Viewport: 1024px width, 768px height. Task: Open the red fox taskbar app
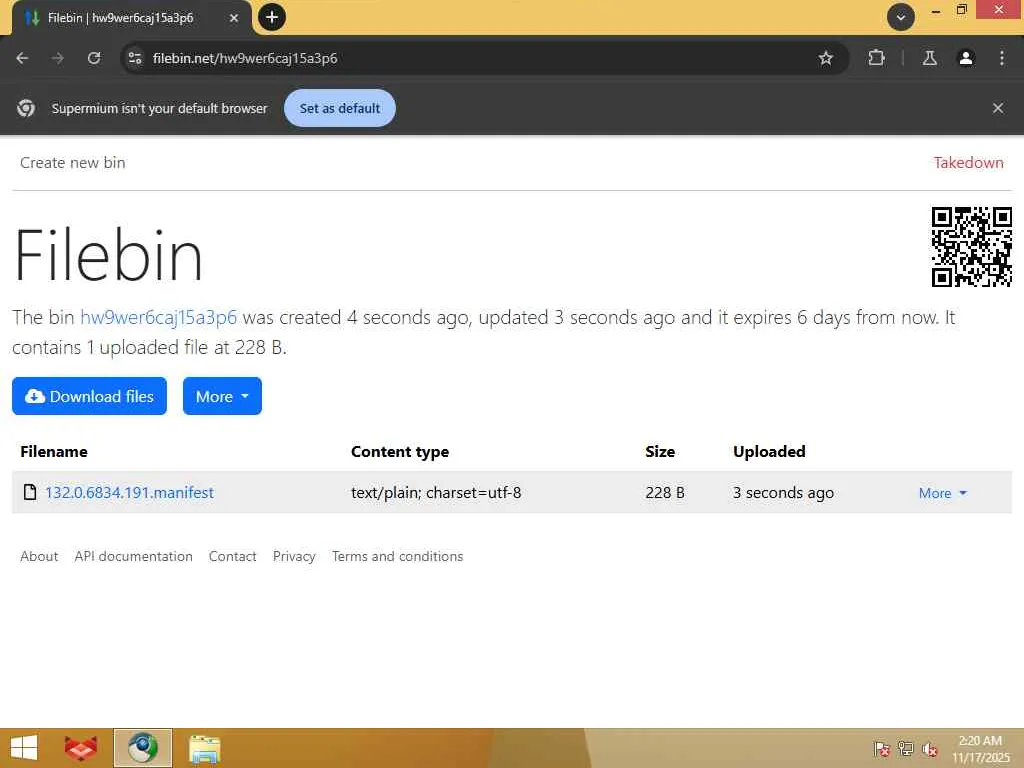[x=81, y=748]
